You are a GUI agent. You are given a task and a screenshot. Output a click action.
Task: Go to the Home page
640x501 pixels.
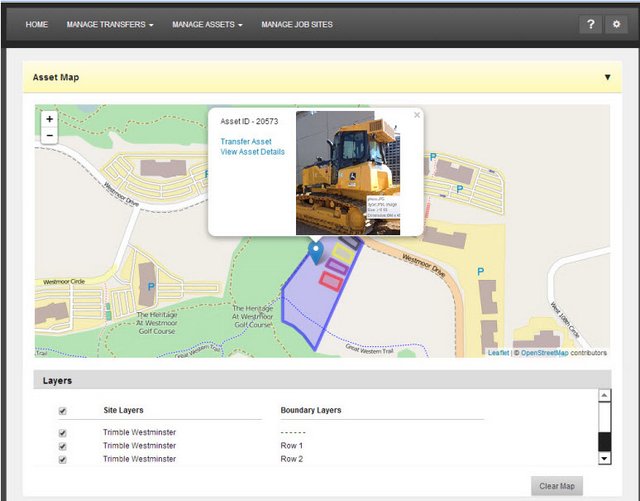[37, 24]
